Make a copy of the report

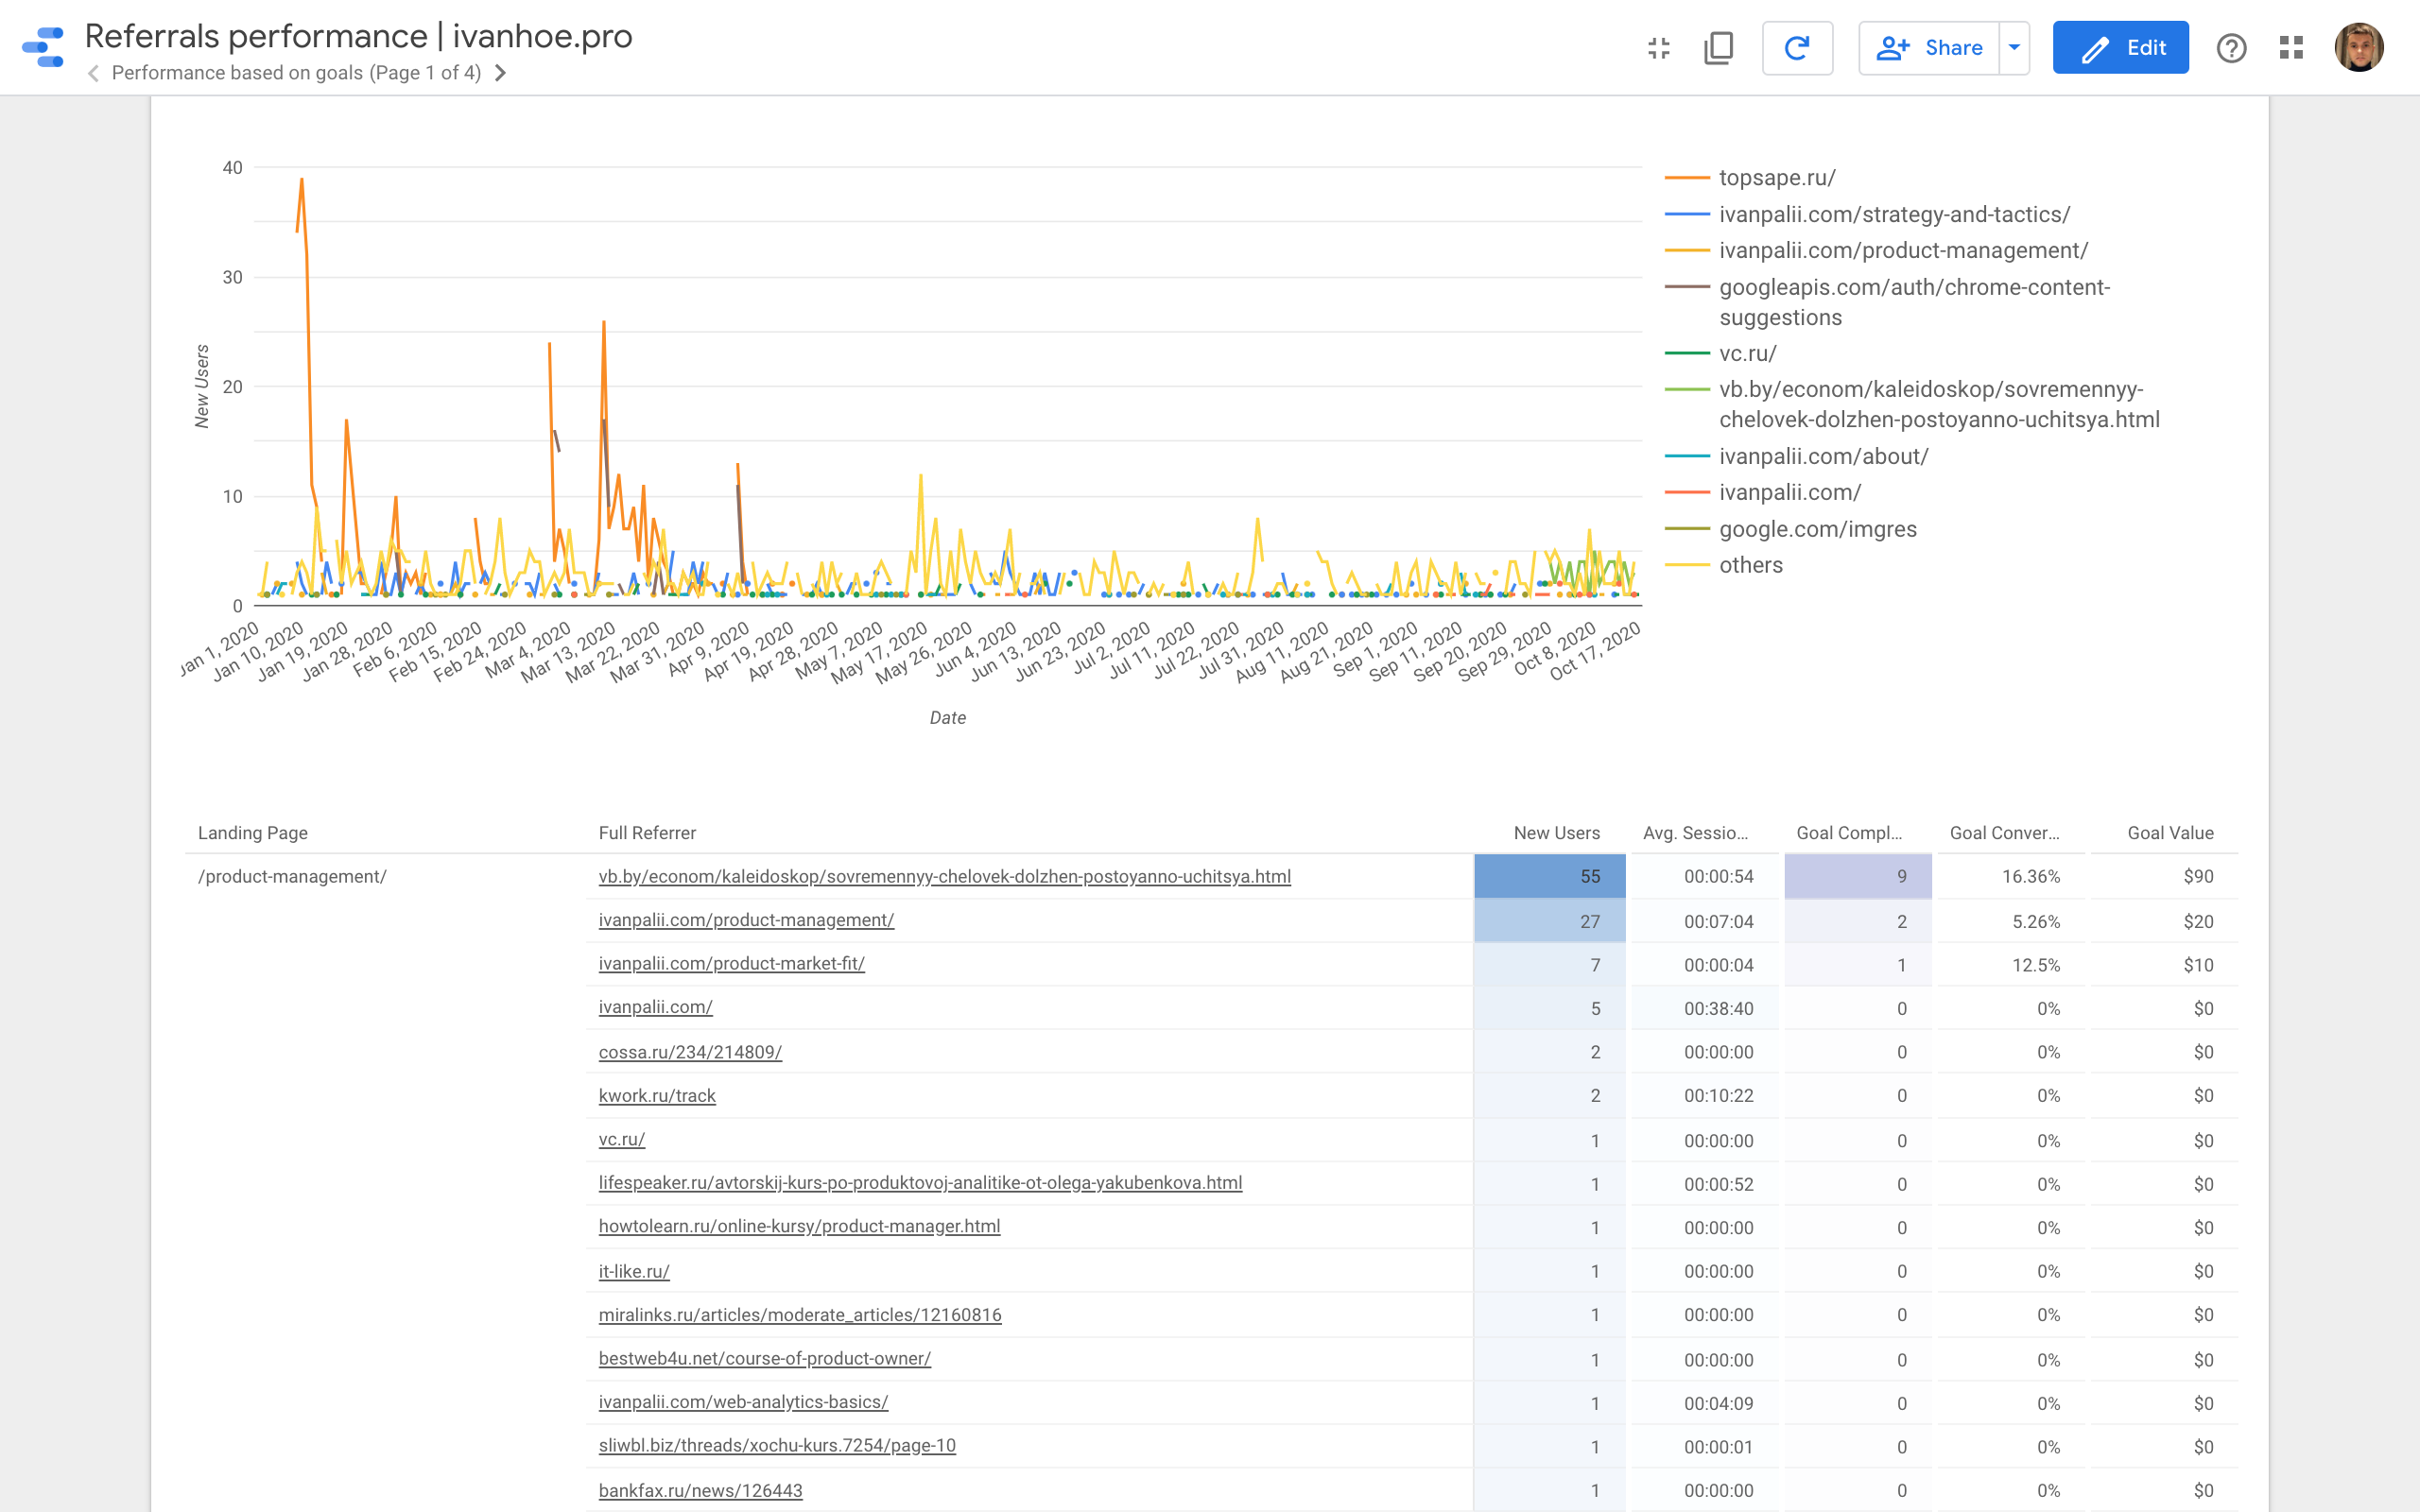coord(1718,47)
